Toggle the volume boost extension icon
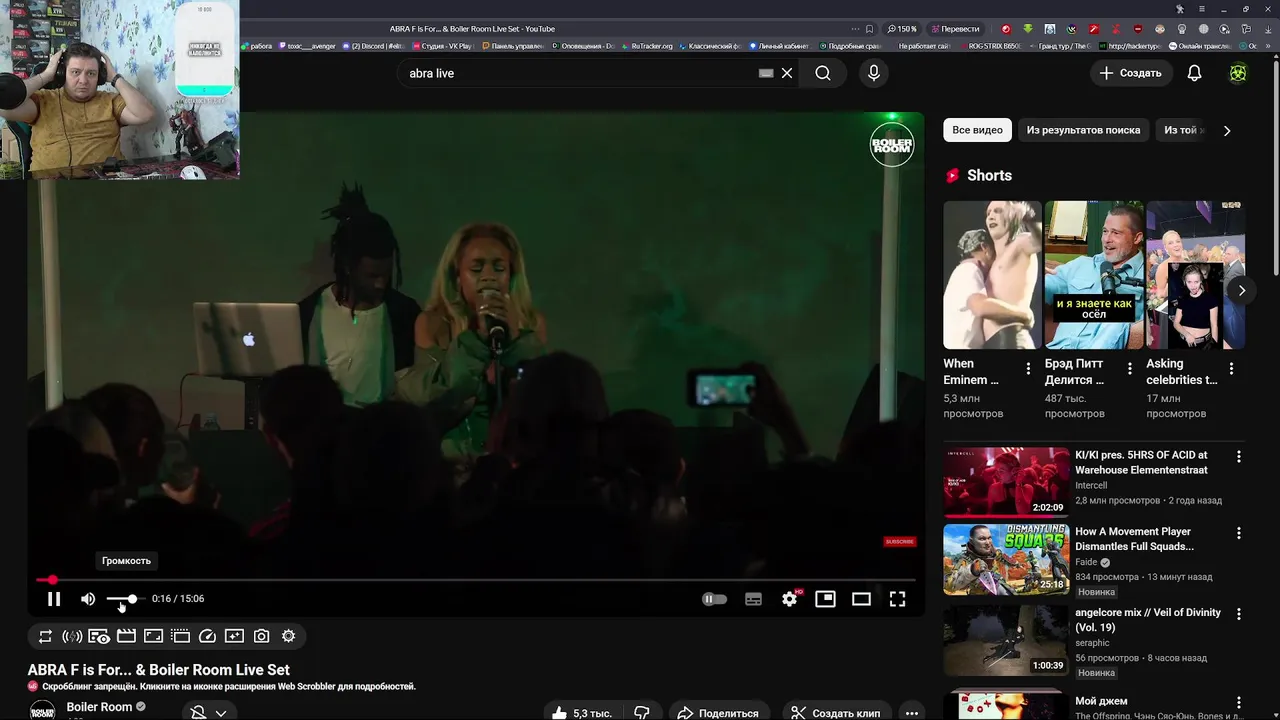 pos(72,636)
